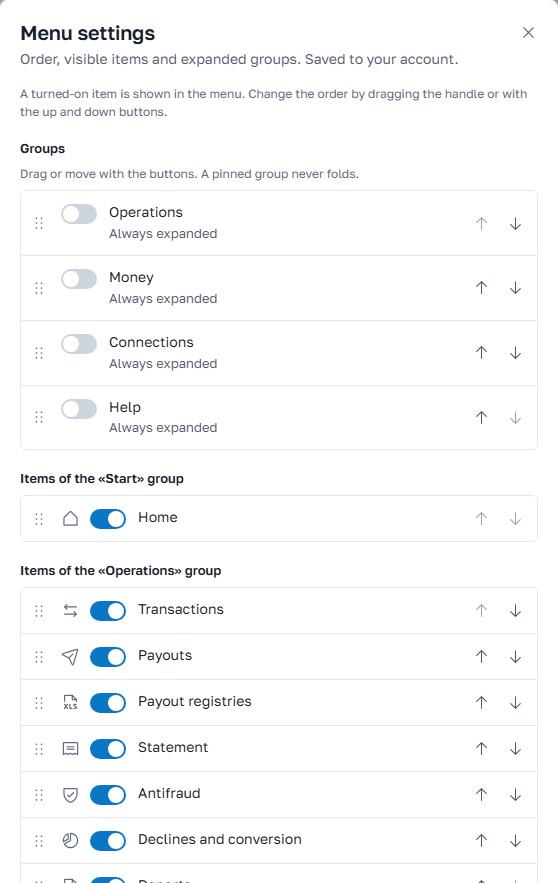Image resolution: width=558 pixels, height=883 pixels.
Task: Turn off the Statement menu item
Action: 108,748
